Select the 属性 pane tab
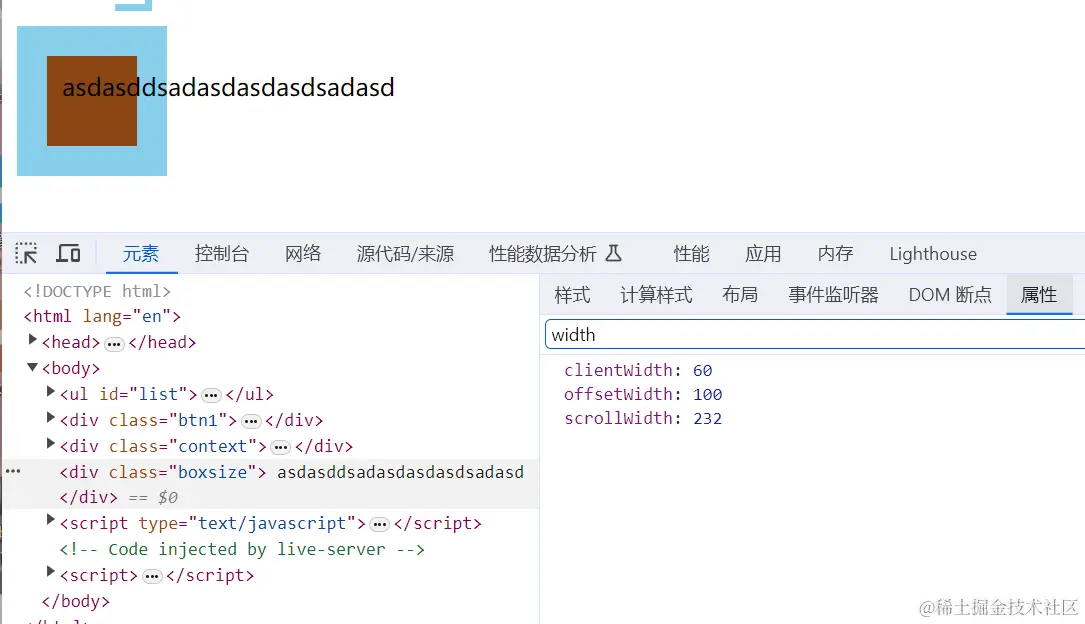This screenshot has width=1085, height=624. (1039, 295)
